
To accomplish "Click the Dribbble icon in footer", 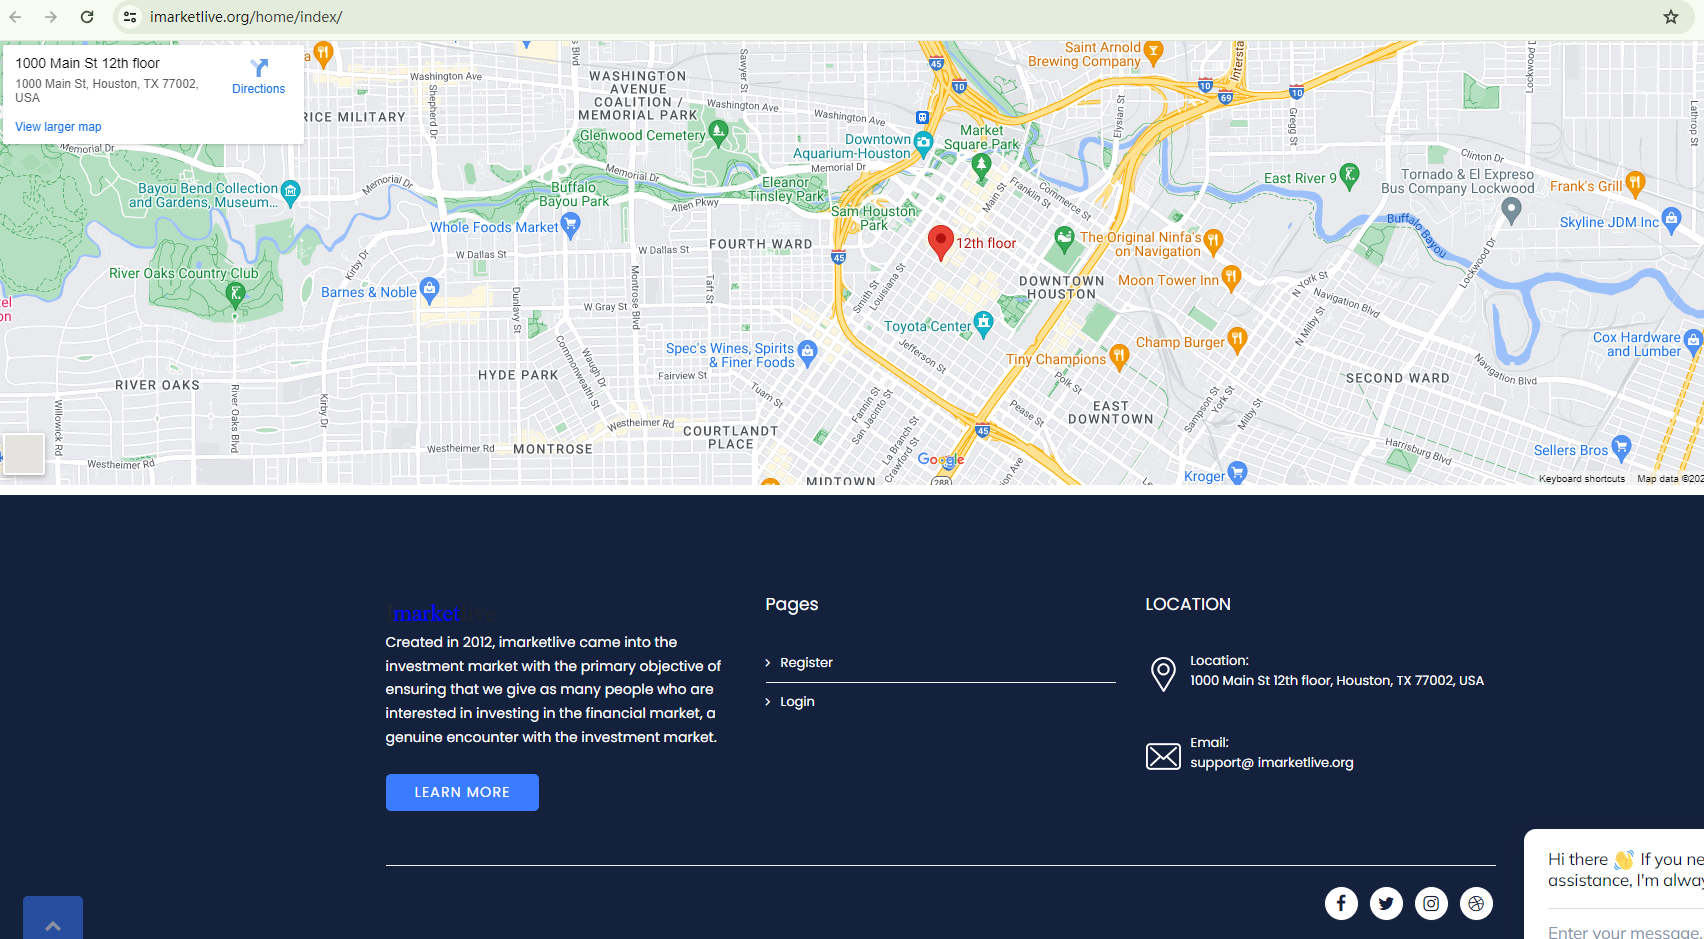I will click(x=1476, y=903).
